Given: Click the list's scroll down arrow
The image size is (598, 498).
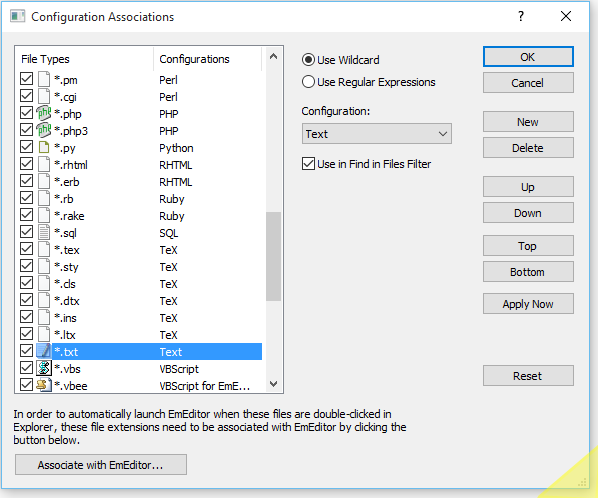Looking at the screenshot, I should pyautogui.click(x=273, y=384).
